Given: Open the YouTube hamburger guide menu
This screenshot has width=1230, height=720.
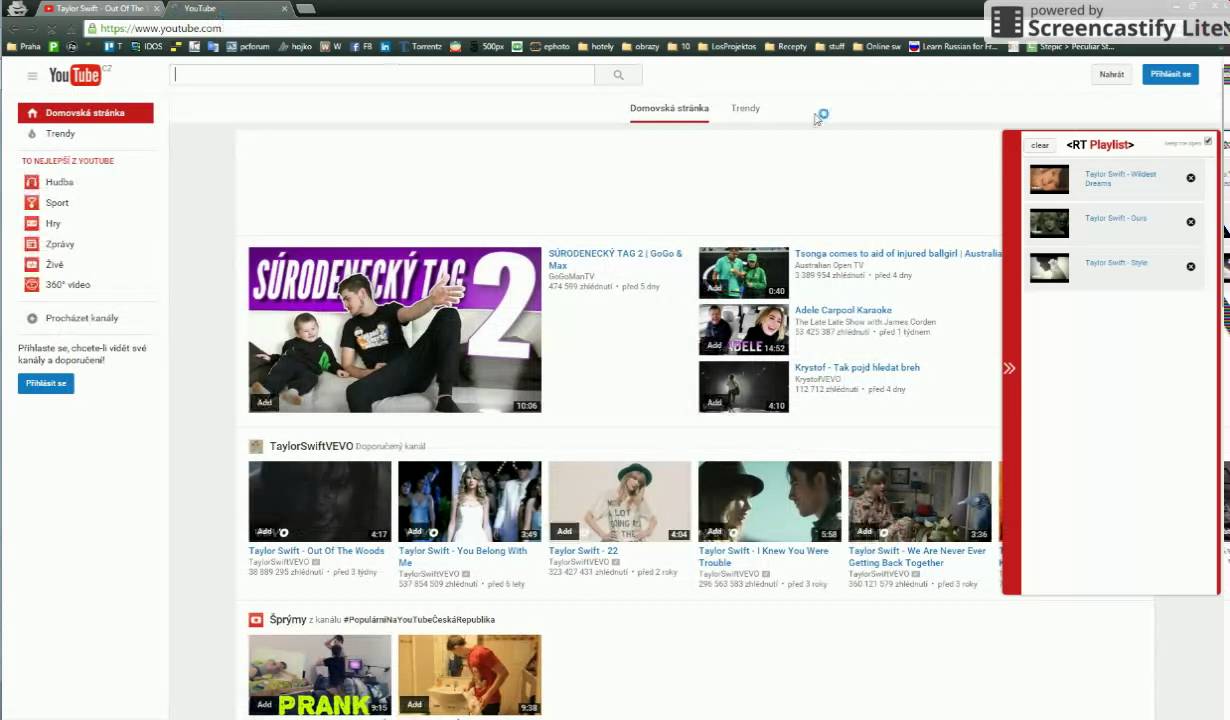Looking at the screenshot, I should pos(32,75).
